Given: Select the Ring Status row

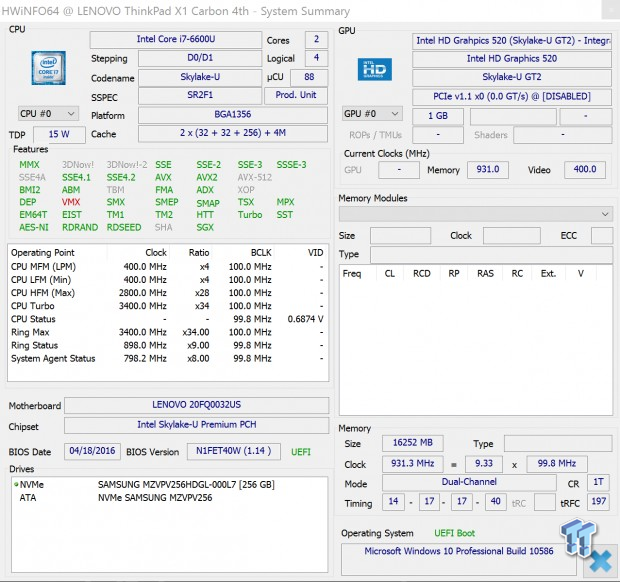Looking at the screenshot, I should point(168,346).
